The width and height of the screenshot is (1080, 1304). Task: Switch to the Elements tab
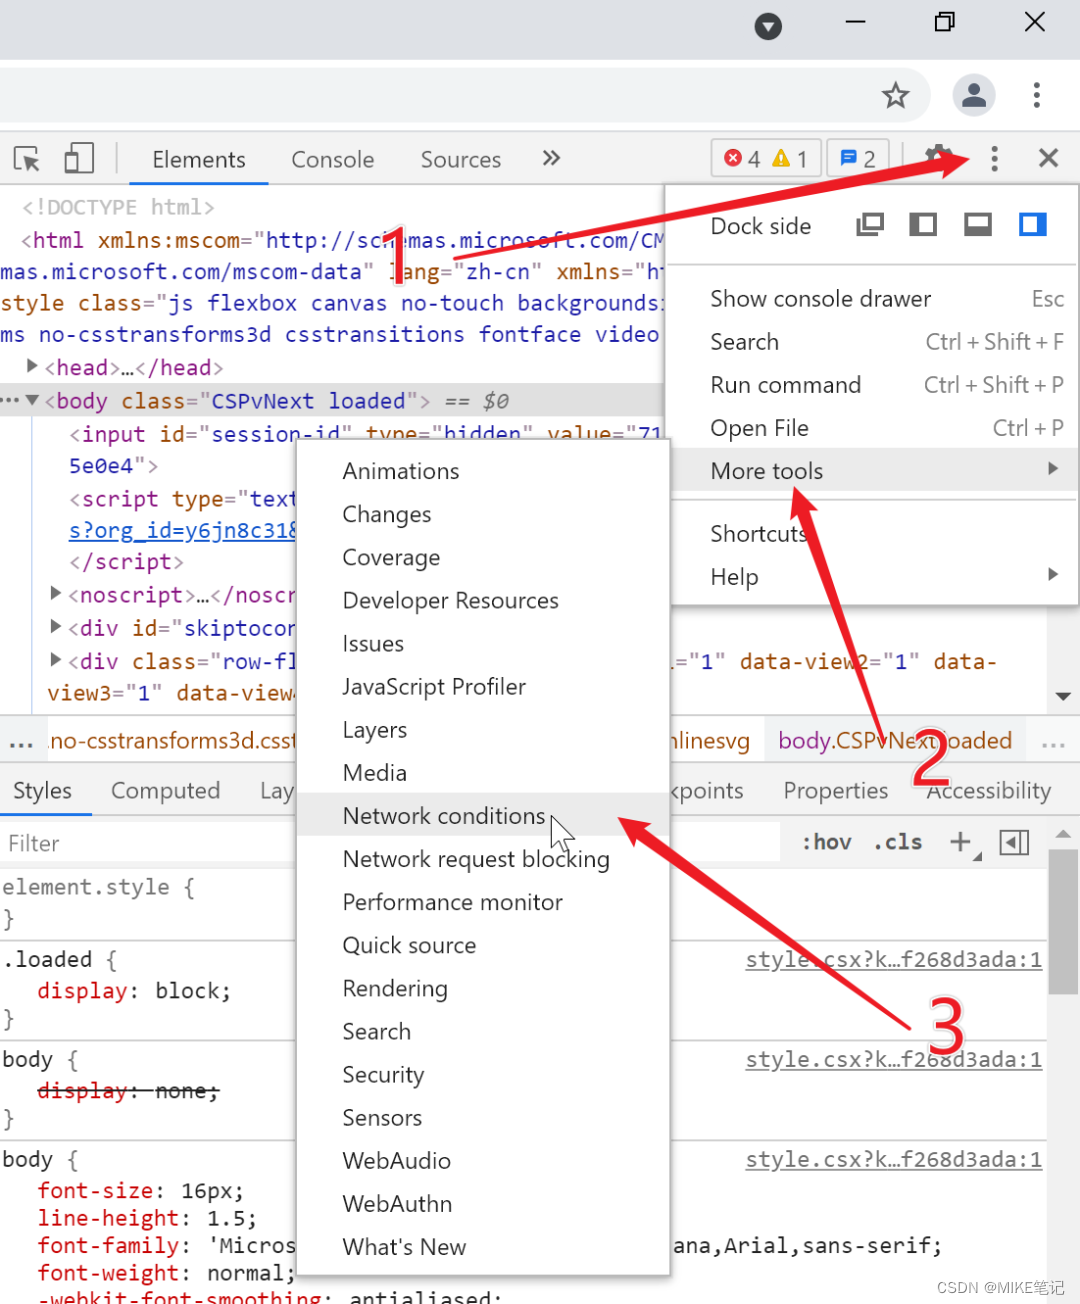[199, 159]
